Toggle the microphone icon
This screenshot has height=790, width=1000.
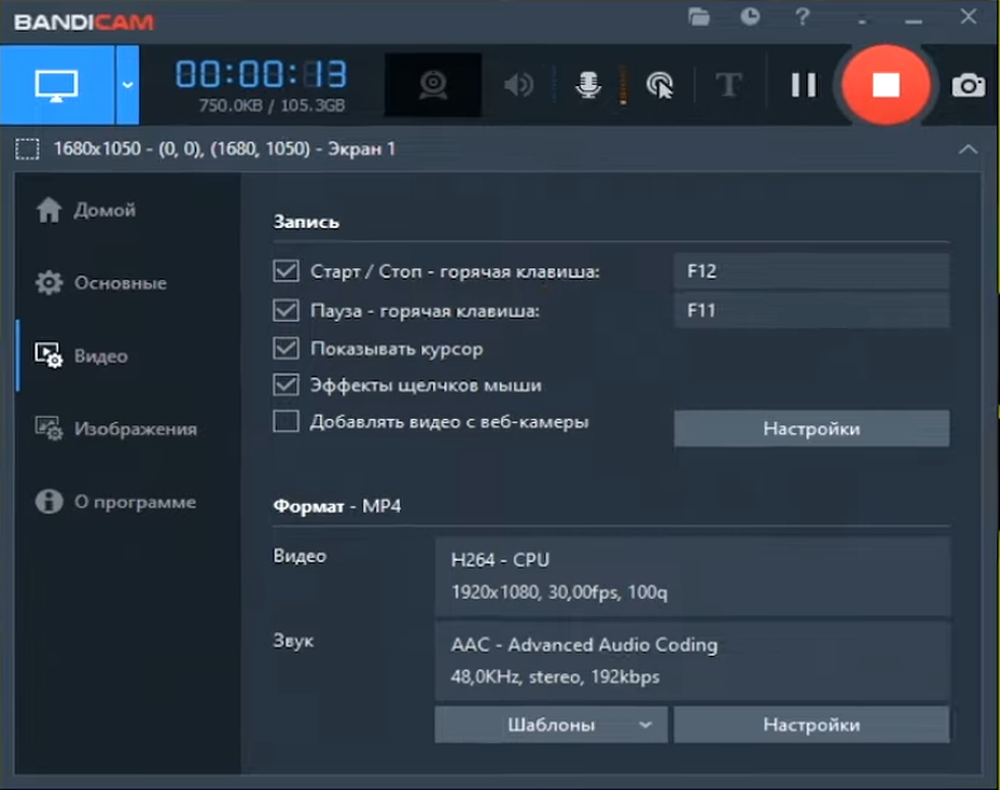coord(588,85)
